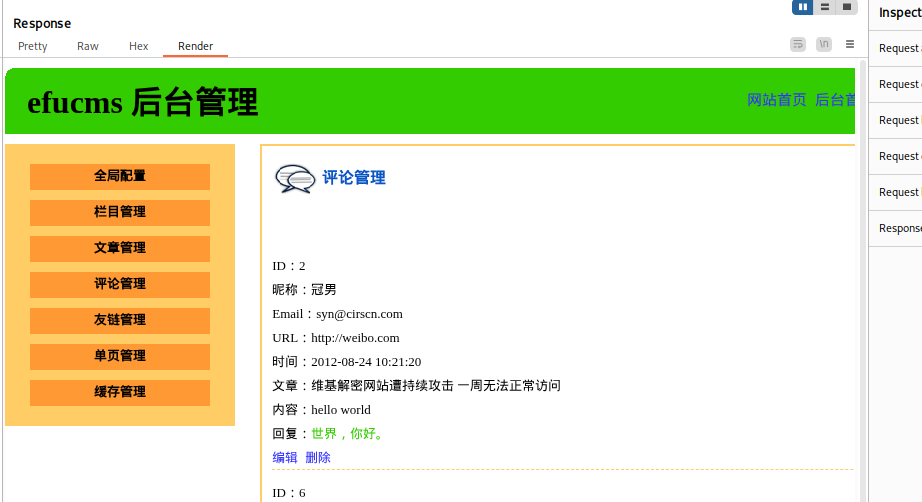
Task: Open 评论管理 in the sidebar
Action: pos(120,285)
